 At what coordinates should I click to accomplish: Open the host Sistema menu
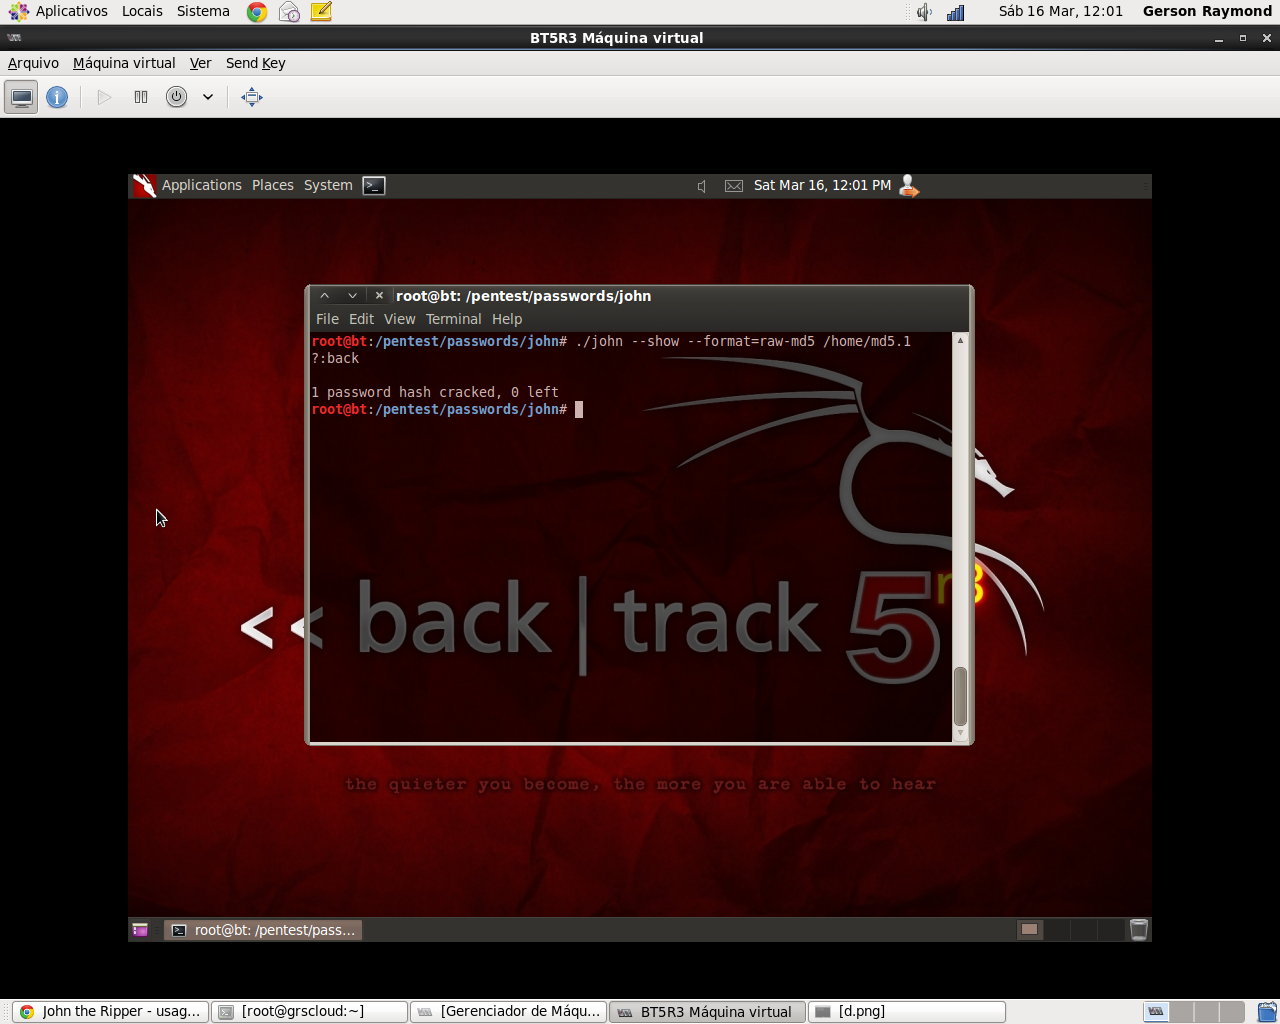point(203,11)
